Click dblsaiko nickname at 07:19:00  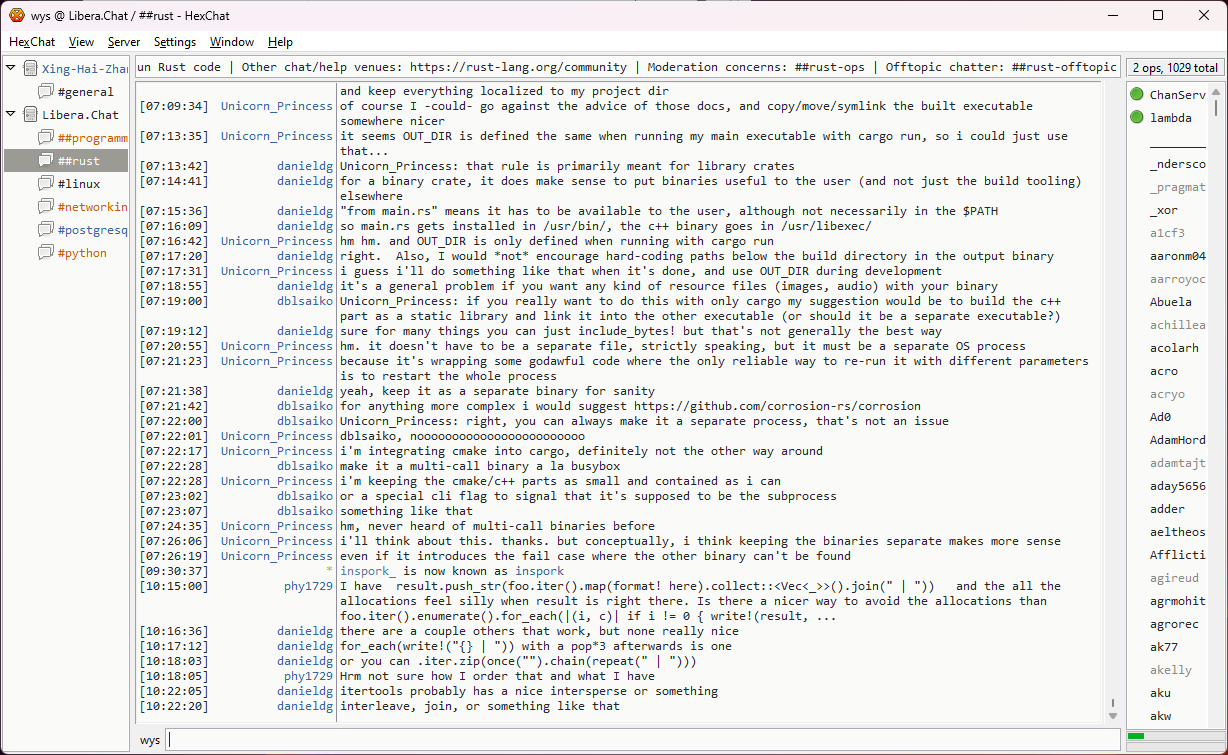[x=305, y=301]
